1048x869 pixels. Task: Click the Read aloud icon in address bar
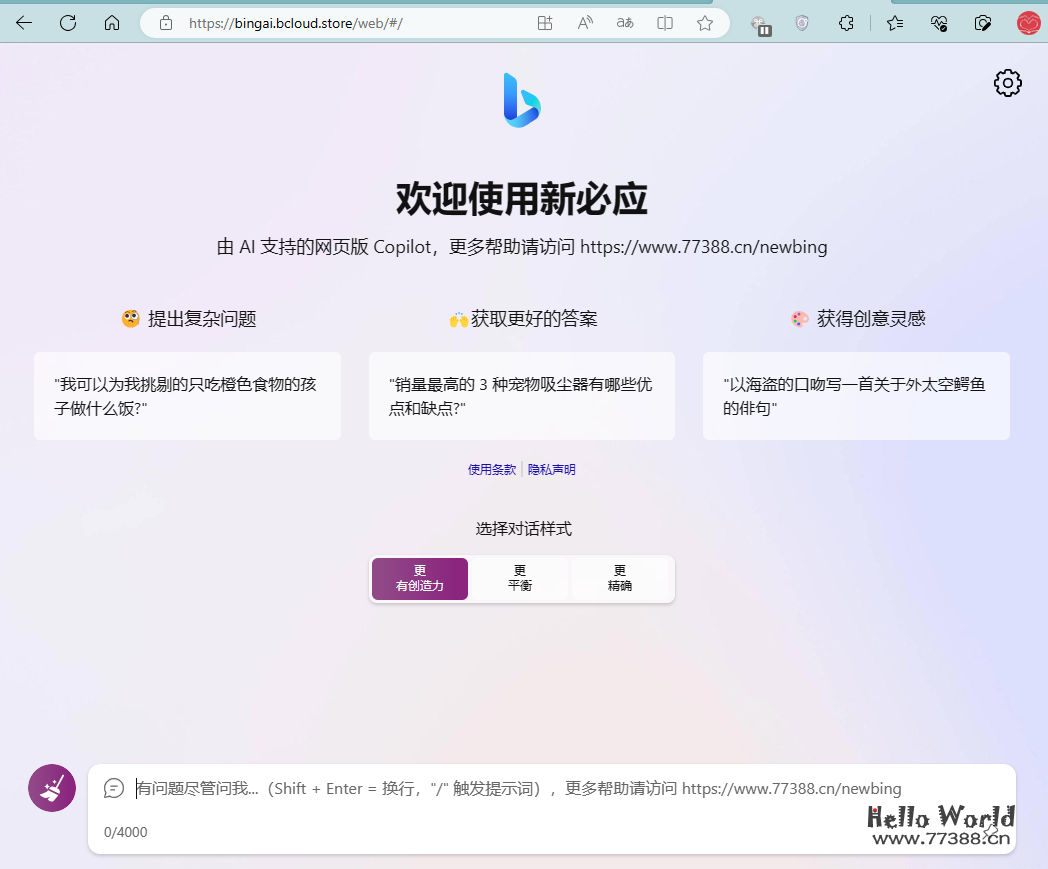tap(585, 23)
